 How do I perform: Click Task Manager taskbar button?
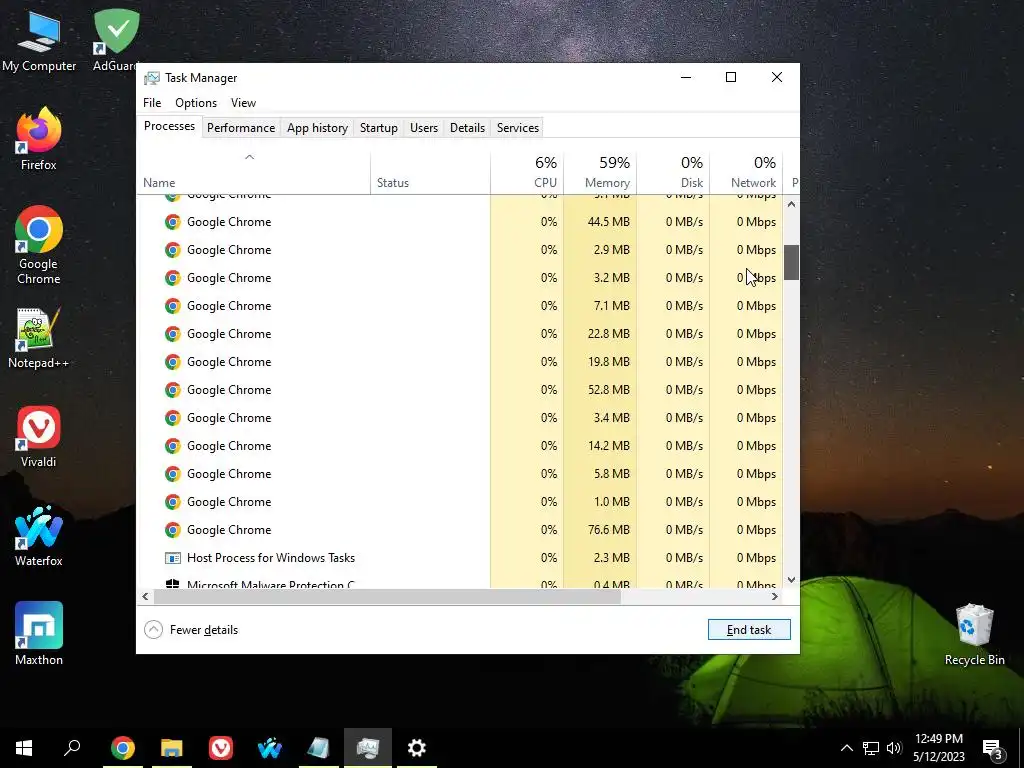[x=368, y=748]
